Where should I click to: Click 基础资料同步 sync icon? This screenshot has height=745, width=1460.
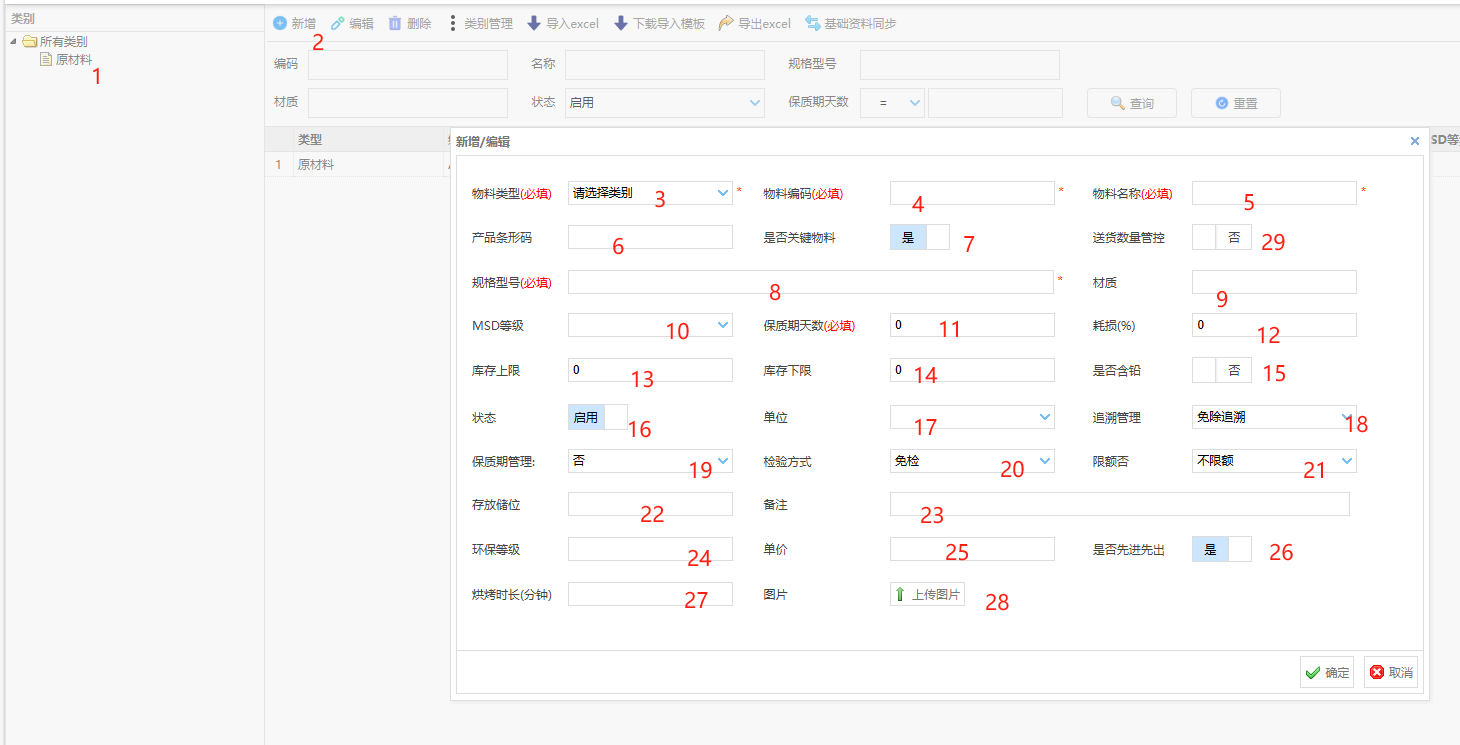(813, 23)
